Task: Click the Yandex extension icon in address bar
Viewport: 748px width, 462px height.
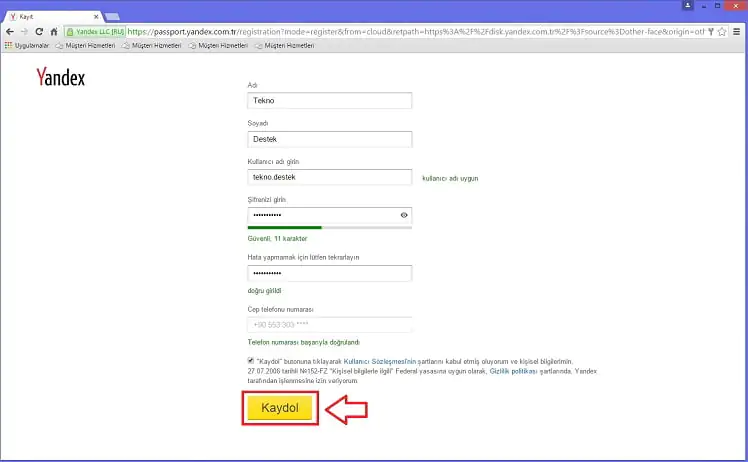Action: tap(711, 32)
